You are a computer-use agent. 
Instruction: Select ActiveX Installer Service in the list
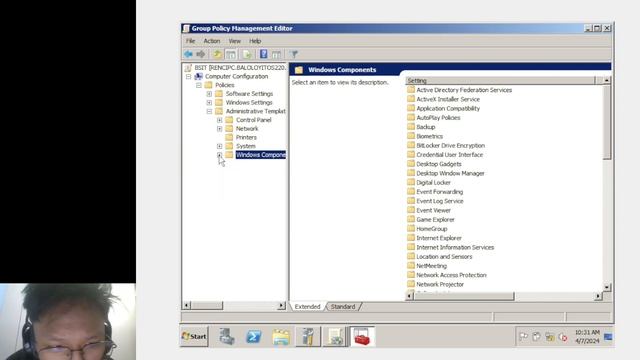pos(448,99)
